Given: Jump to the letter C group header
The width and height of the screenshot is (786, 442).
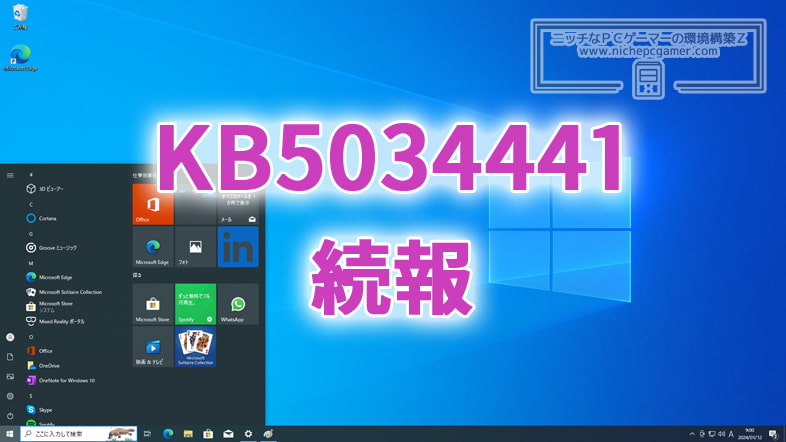Looking at the screenshot, I should pyautogui.click(x=31, y=204).
